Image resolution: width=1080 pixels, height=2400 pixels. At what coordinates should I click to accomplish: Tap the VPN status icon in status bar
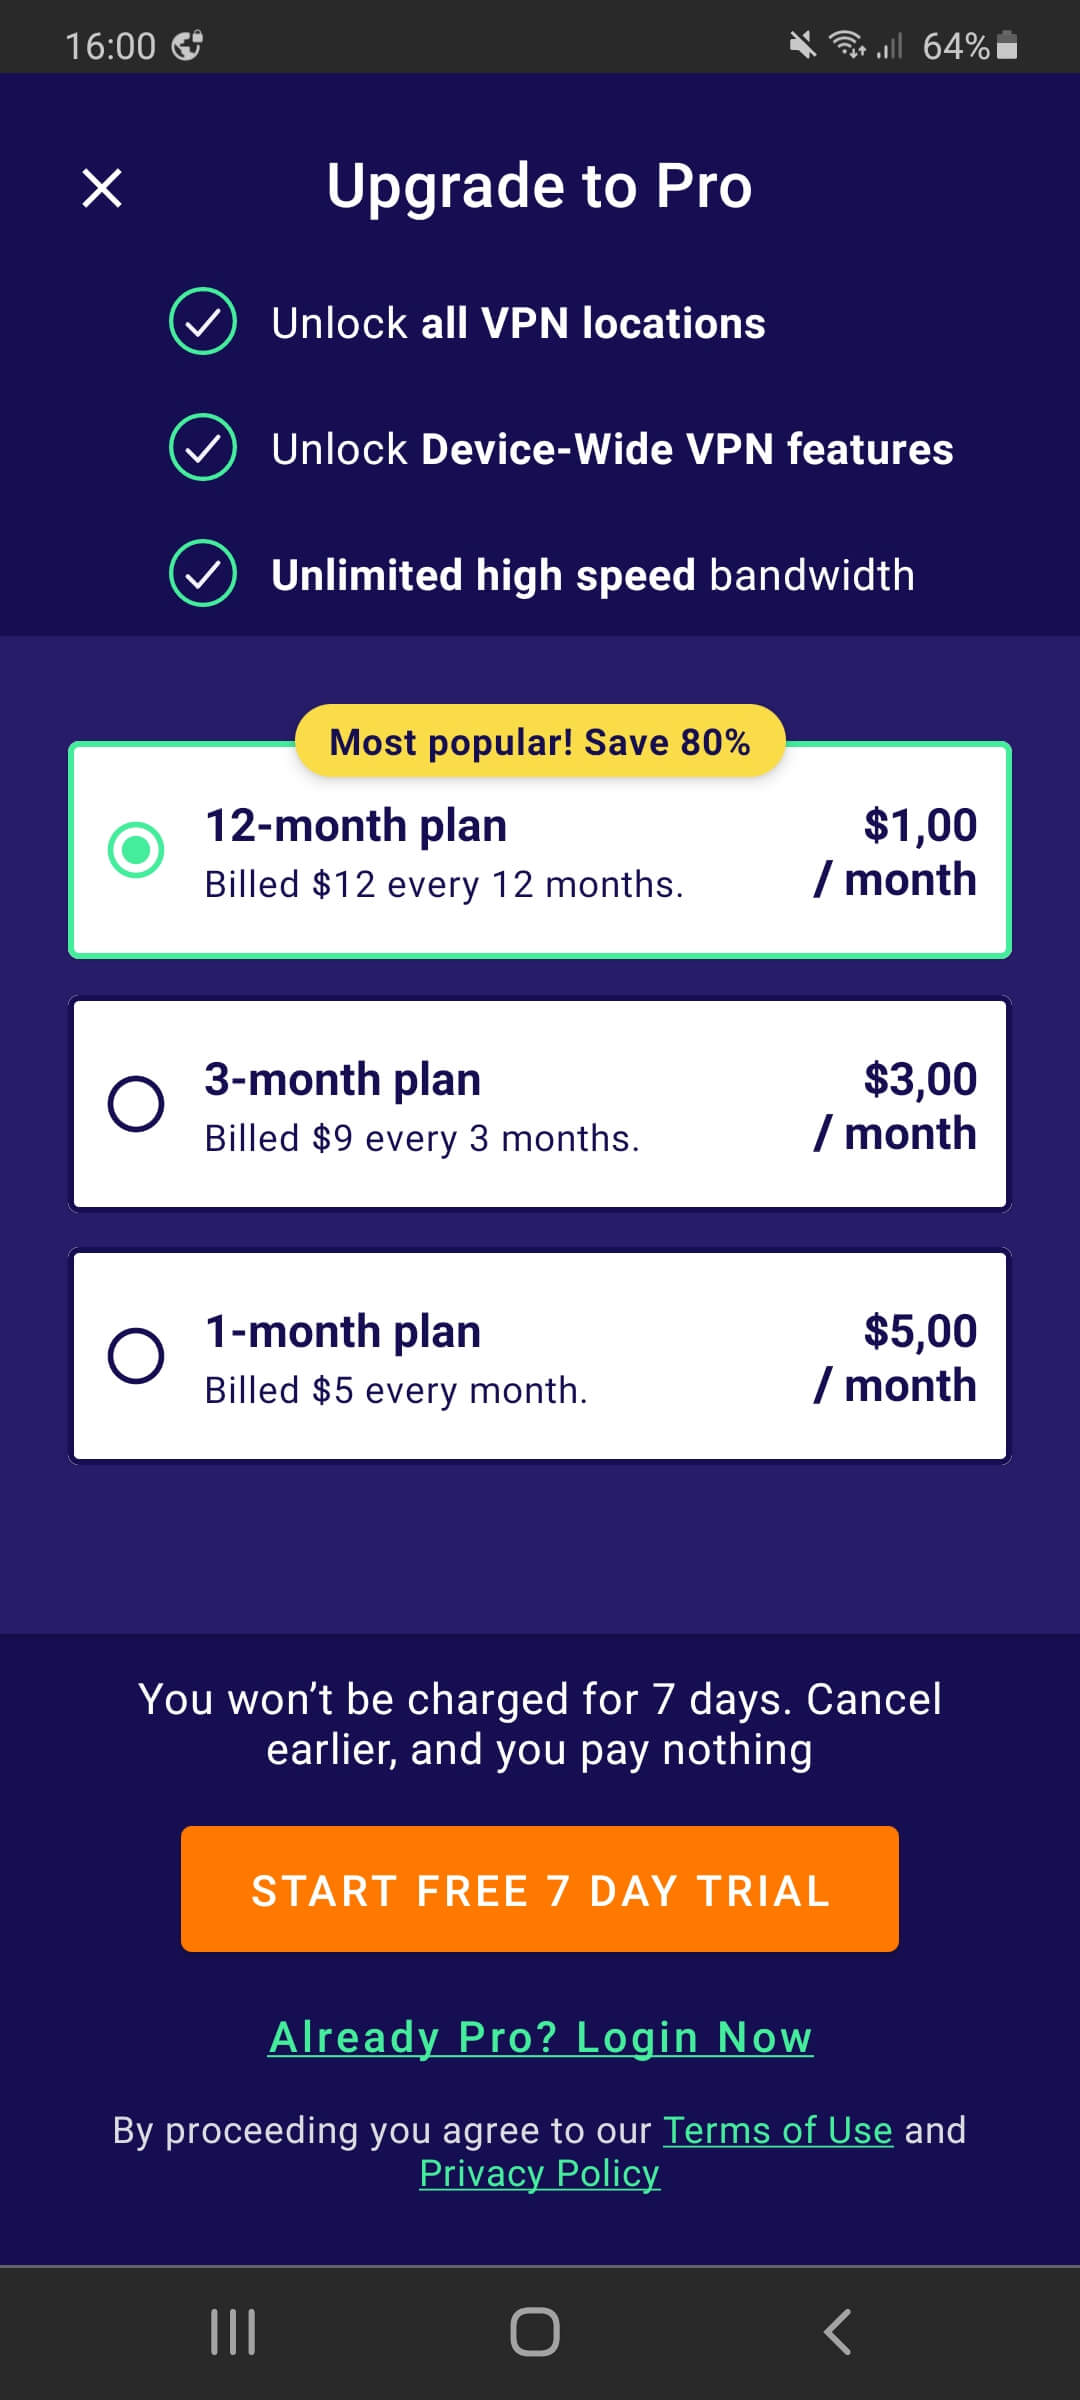click(187, 45)
